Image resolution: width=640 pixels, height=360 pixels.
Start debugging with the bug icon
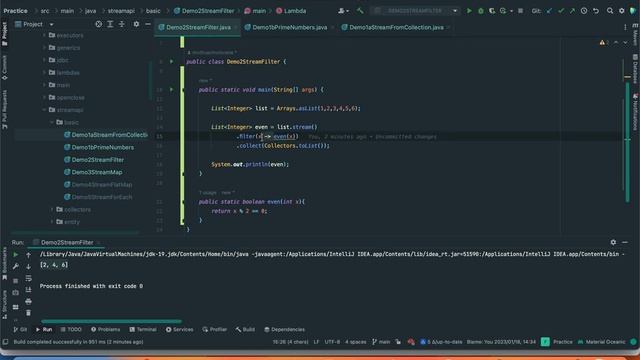pyautogui.click(x=480, y=11)
